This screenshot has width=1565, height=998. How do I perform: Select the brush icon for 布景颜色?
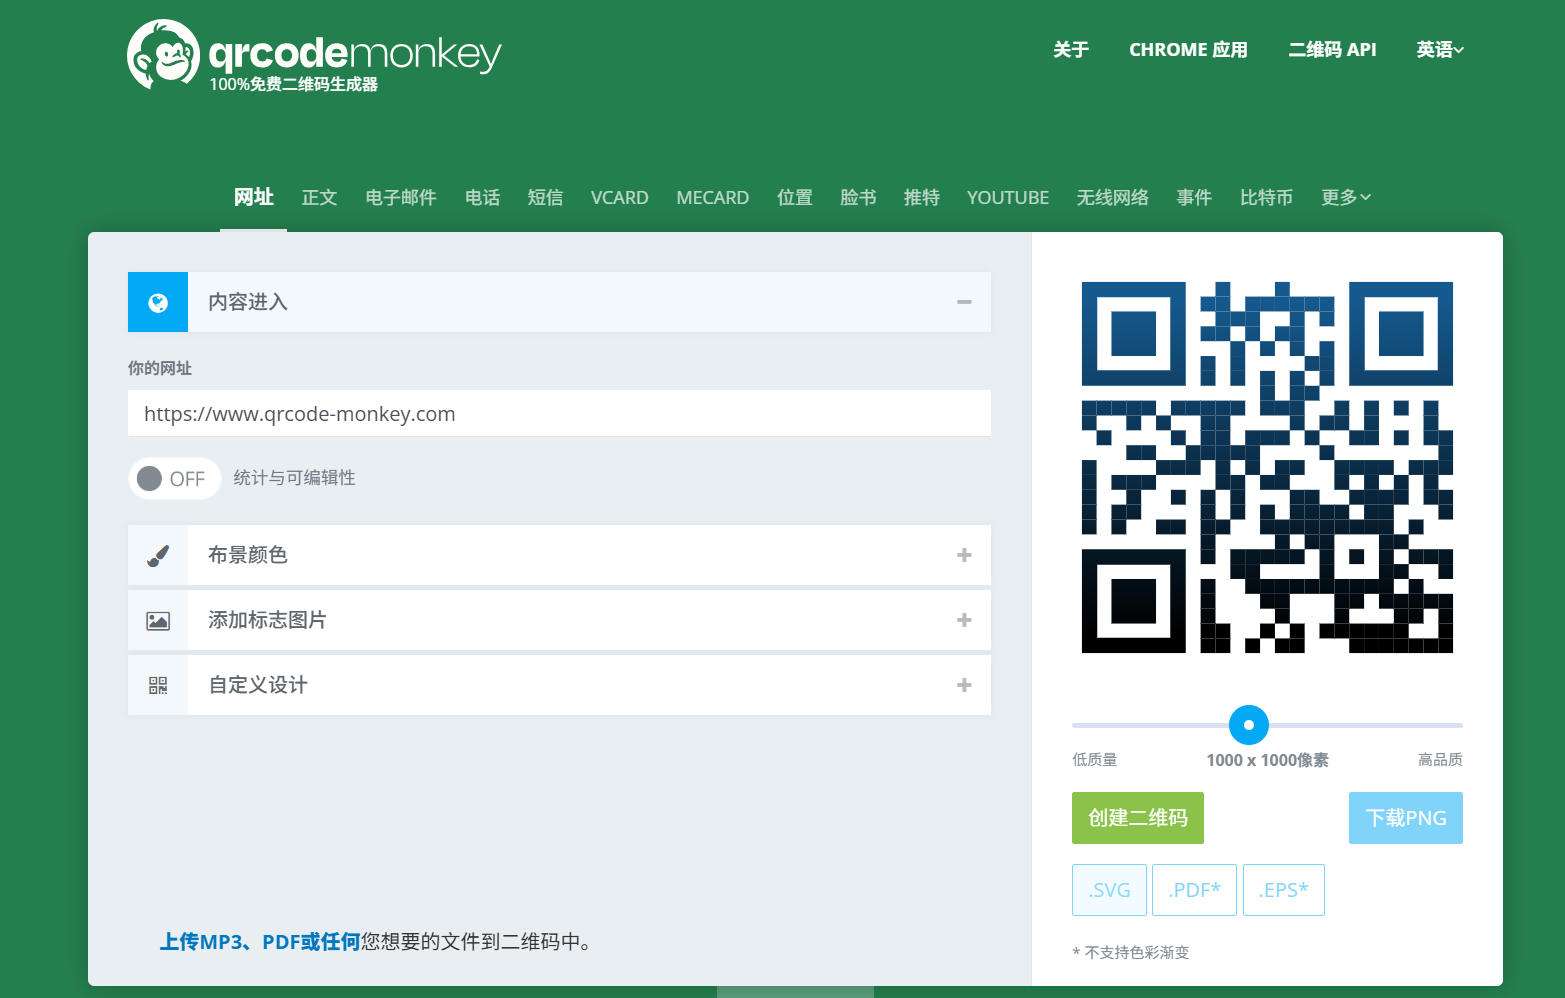pos(157,555)
